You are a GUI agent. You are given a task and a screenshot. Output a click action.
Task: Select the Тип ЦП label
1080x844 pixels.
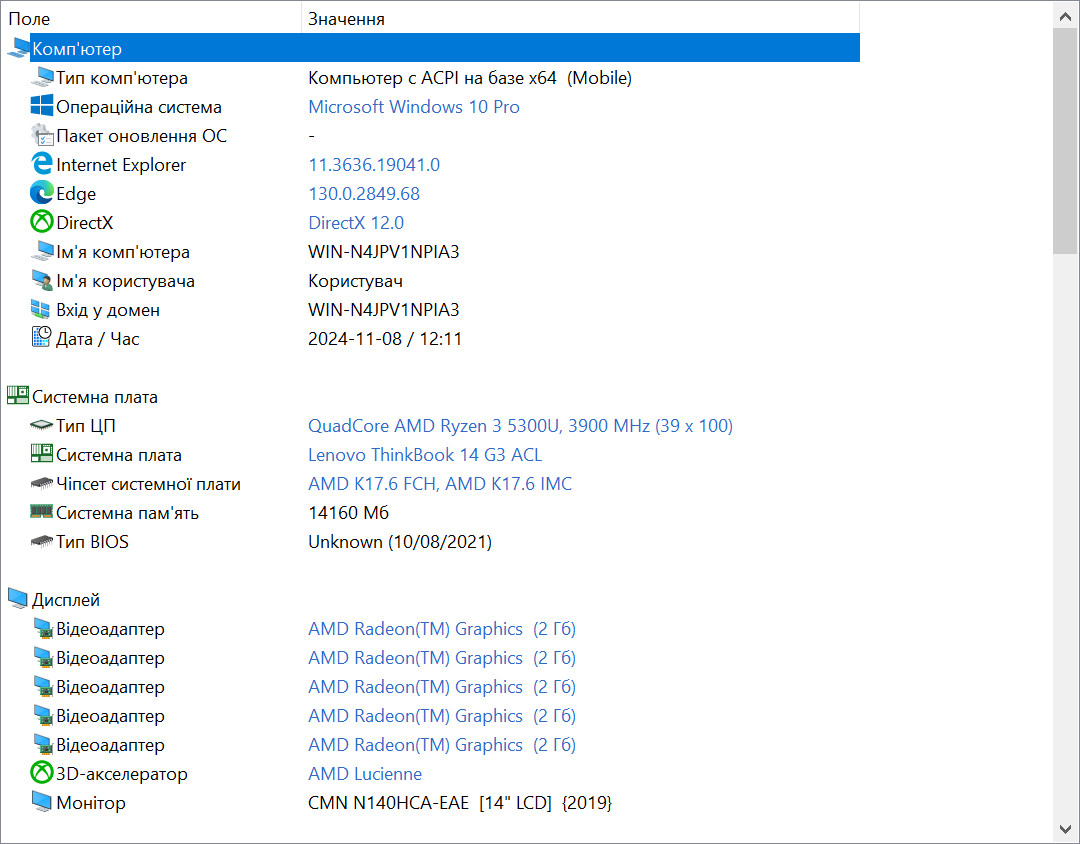[85, 426]
